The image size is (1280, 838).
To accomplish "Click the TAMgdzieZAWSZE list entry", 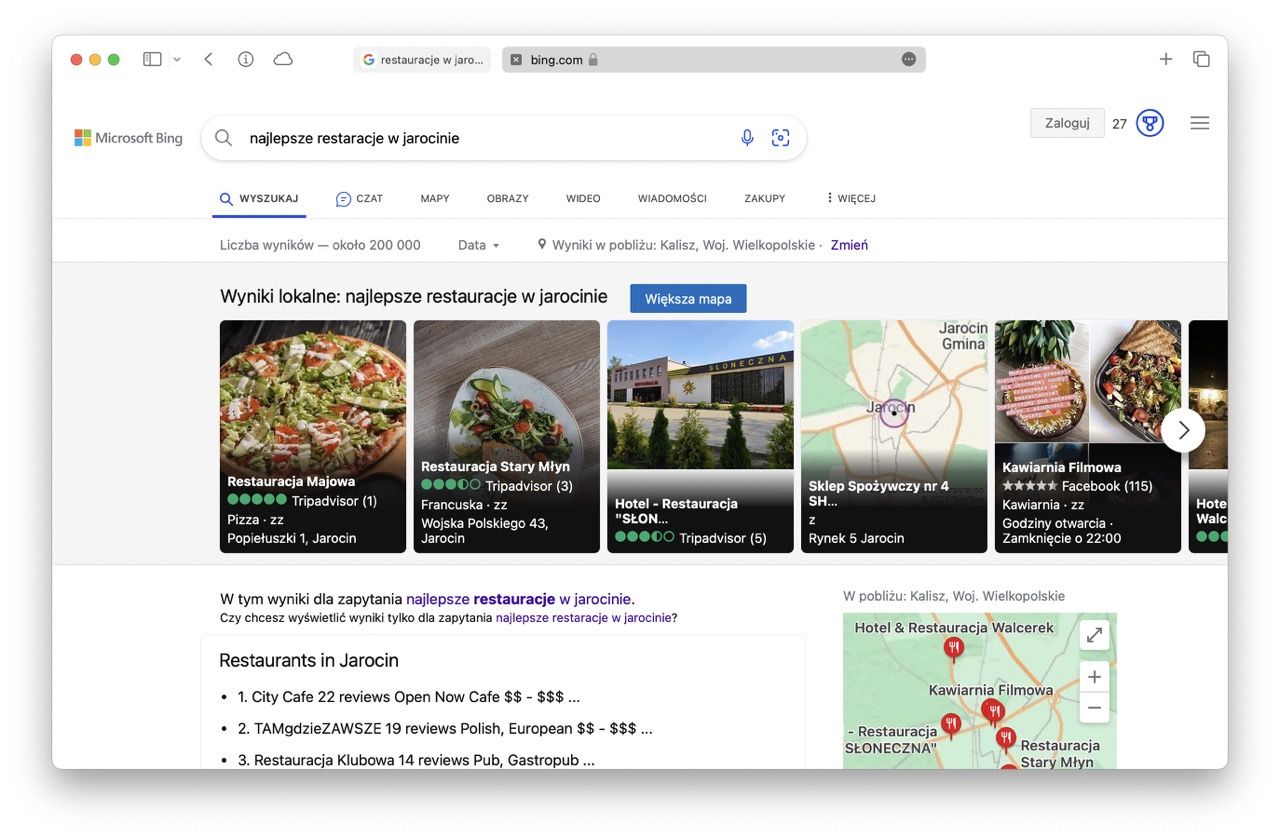I will click(x=445, y=729).
